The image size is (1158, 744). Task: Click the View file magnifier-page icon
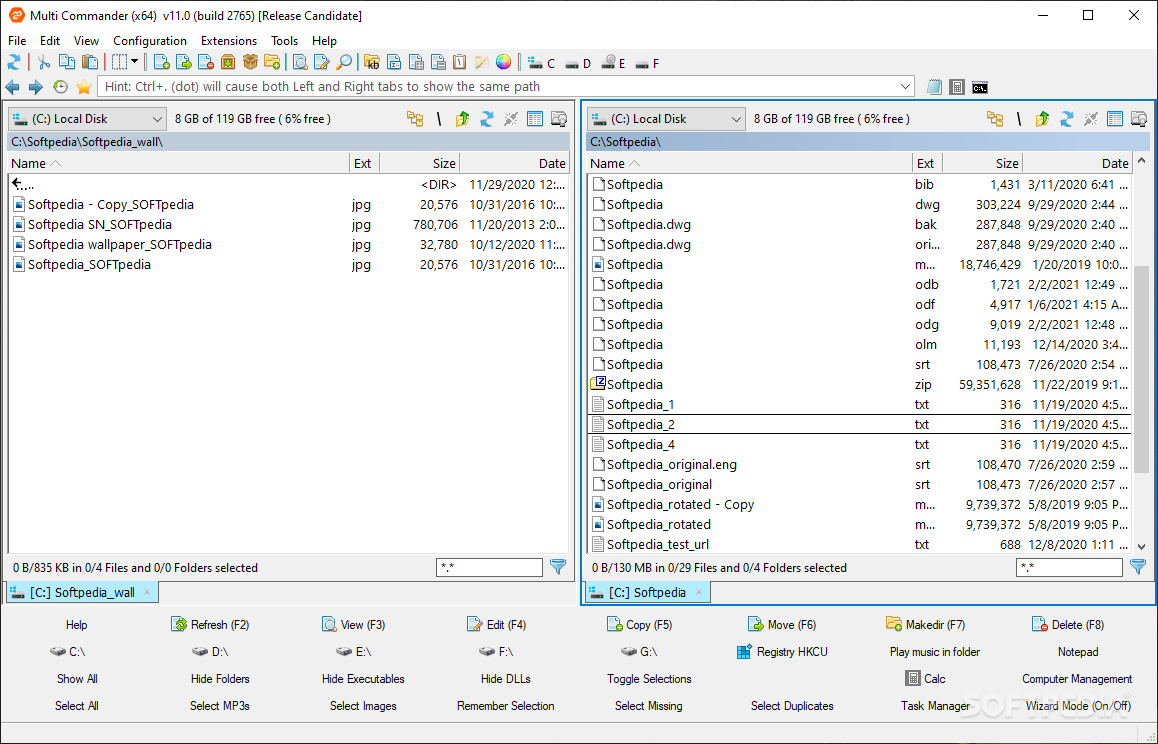tap(300, 63)
